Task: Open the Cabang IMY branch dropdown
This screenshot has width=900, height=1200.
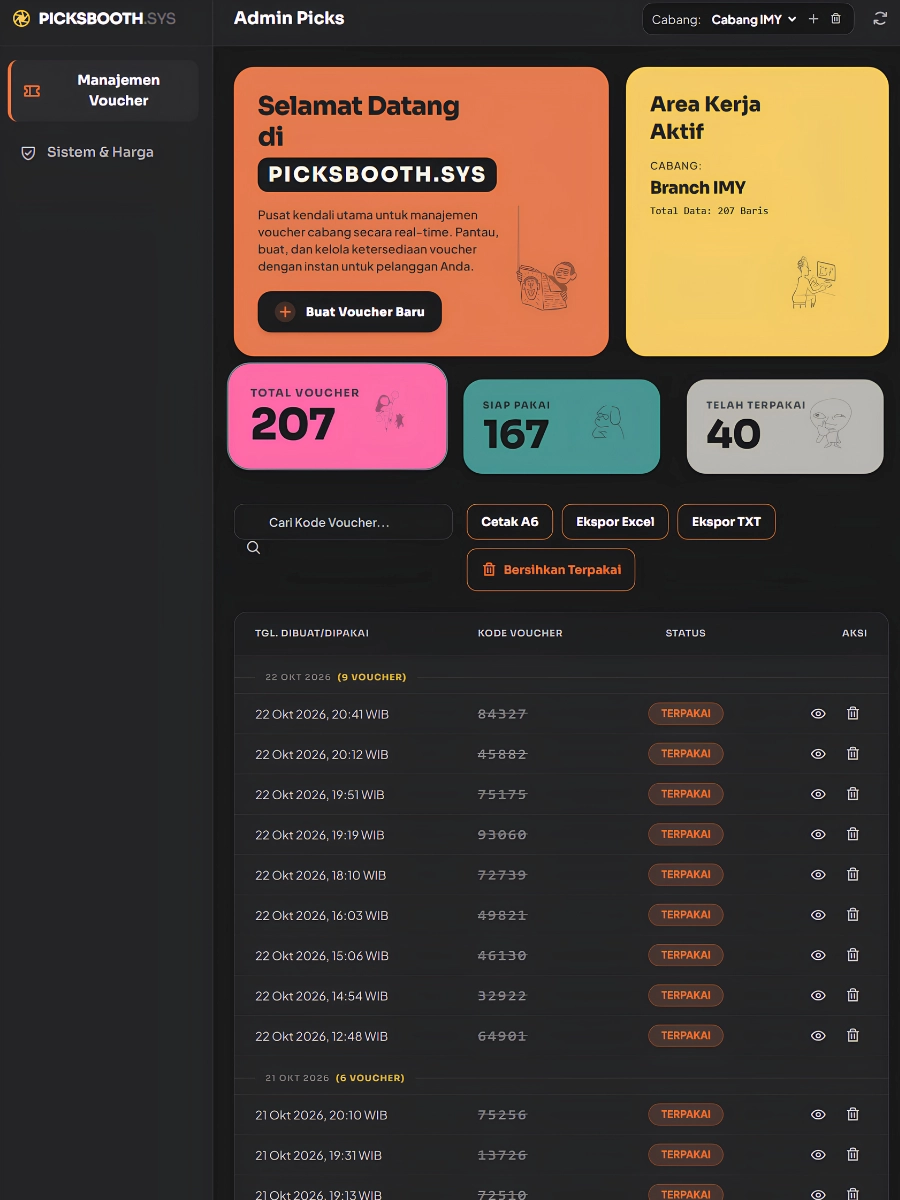Action: [x=754, y=19]
